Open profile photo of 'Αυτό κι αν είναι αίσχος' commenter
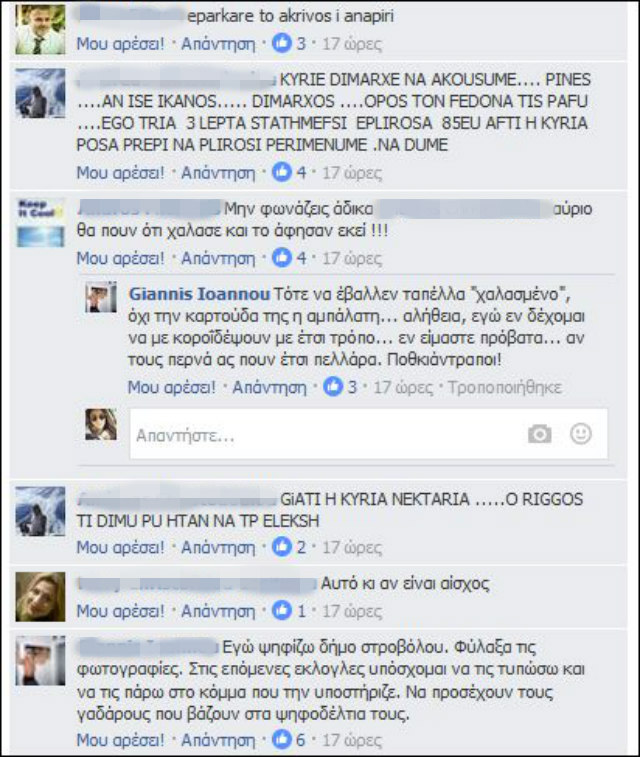Image resolution: width=640 pixels, height=757 pixels. [x=40, y=597]
